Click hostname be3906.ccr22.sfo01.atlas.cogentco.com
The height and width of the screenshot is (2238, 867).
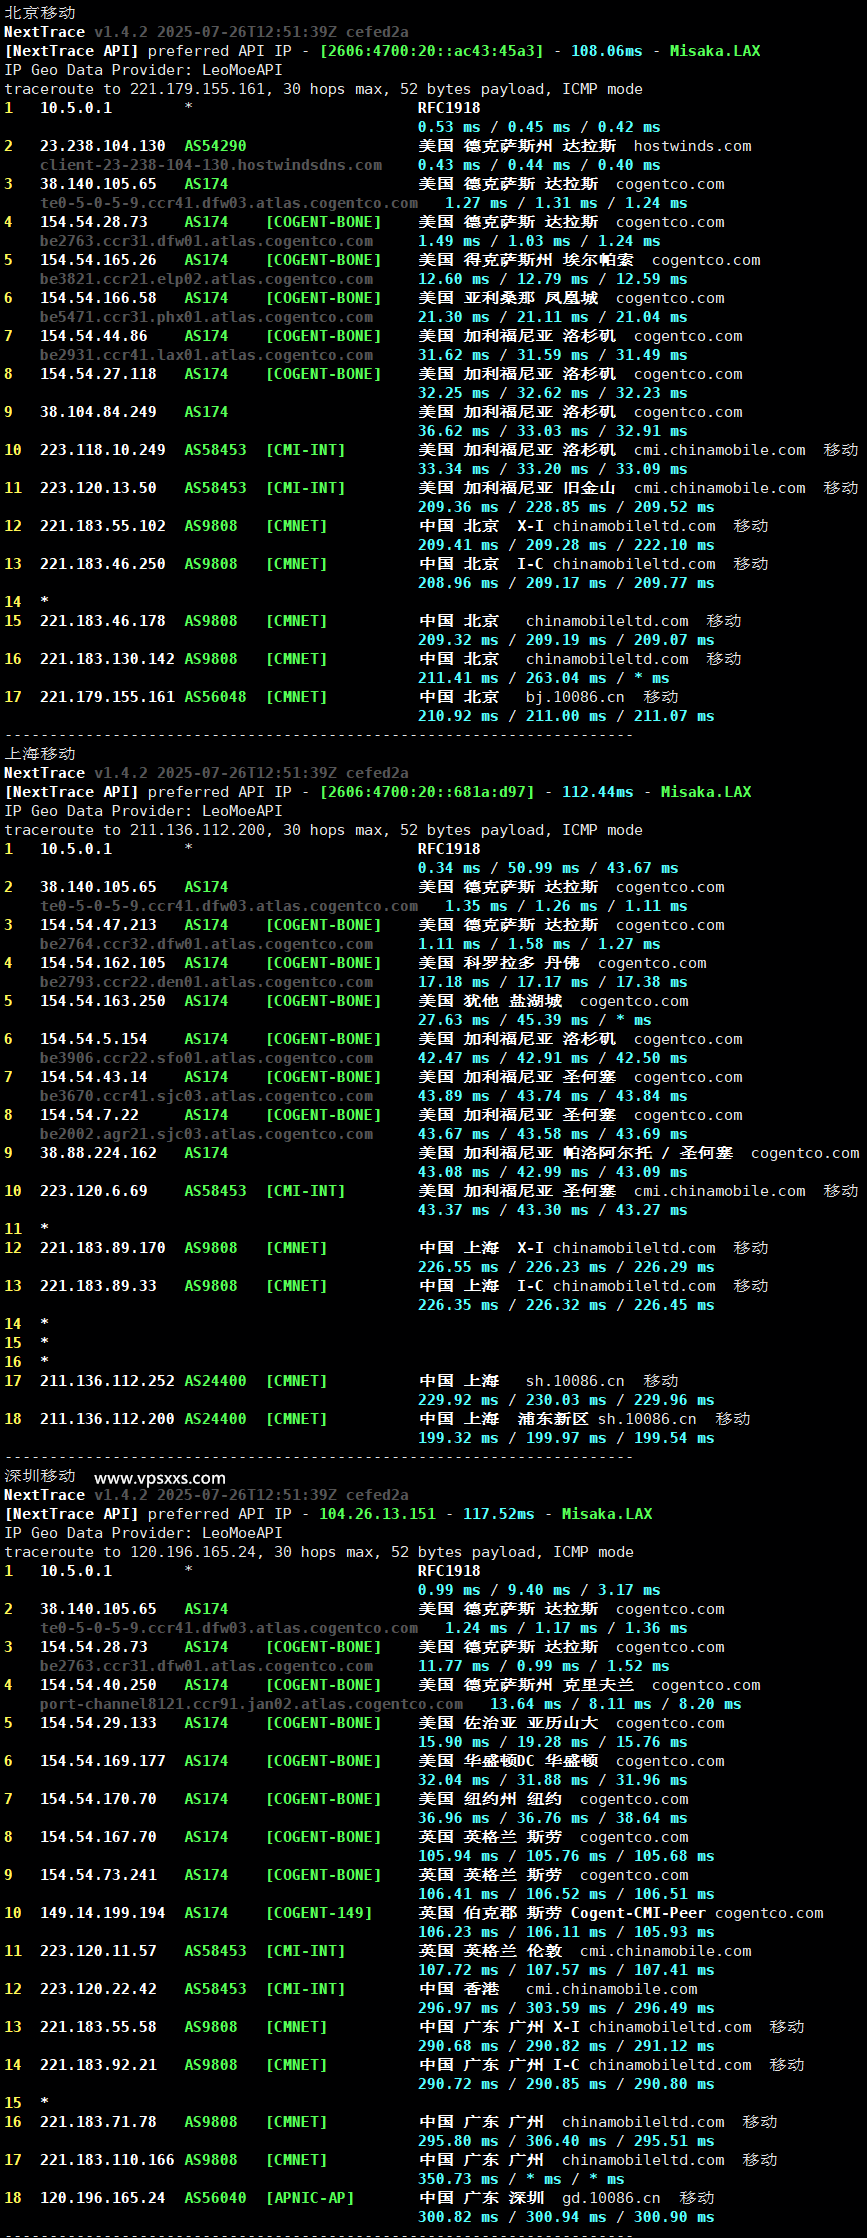tap(206, 1058)
